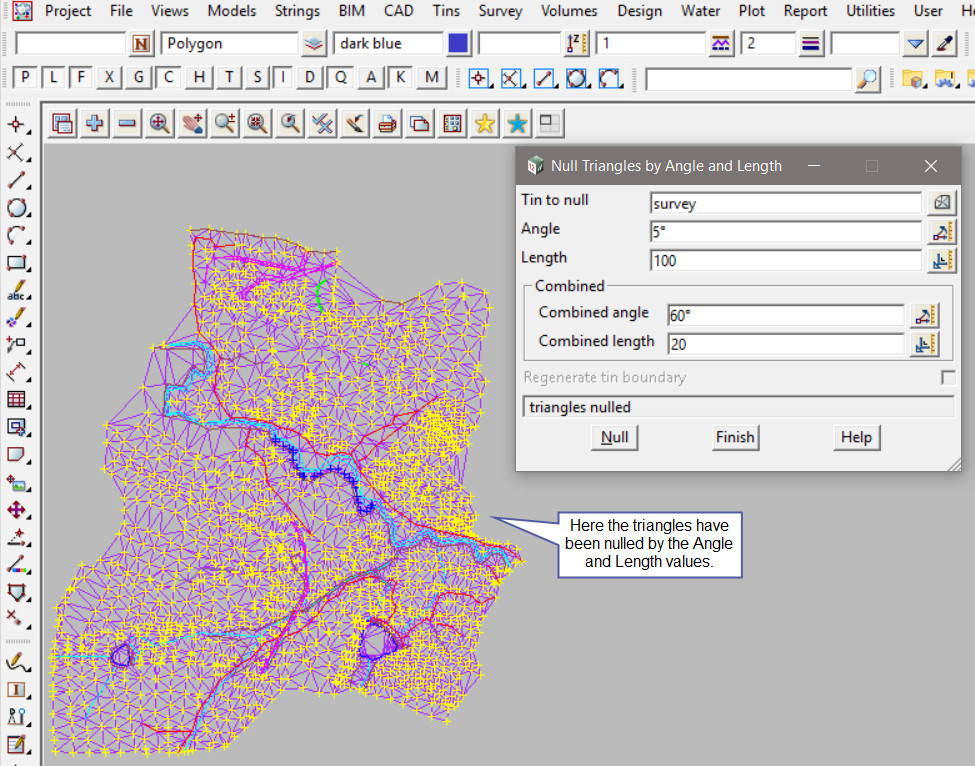Toggle the P snap button

click(x=25, y=78)
